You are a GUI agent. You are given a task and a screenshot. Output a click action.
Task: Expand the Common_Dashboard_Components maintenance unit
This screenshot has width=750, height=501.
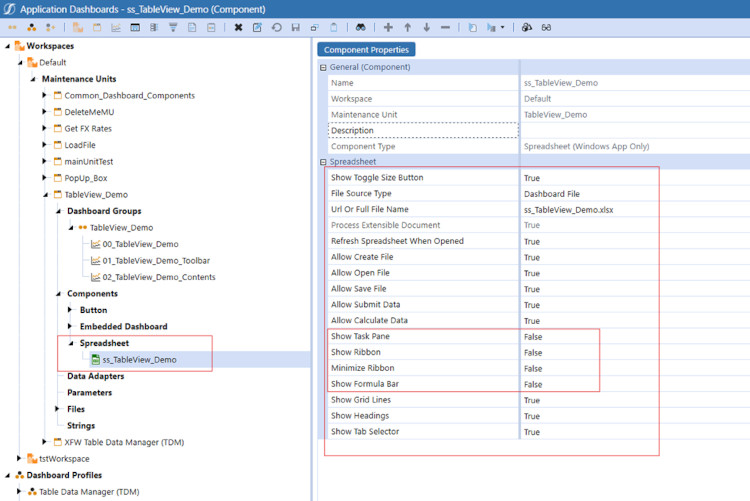point(45,96)
